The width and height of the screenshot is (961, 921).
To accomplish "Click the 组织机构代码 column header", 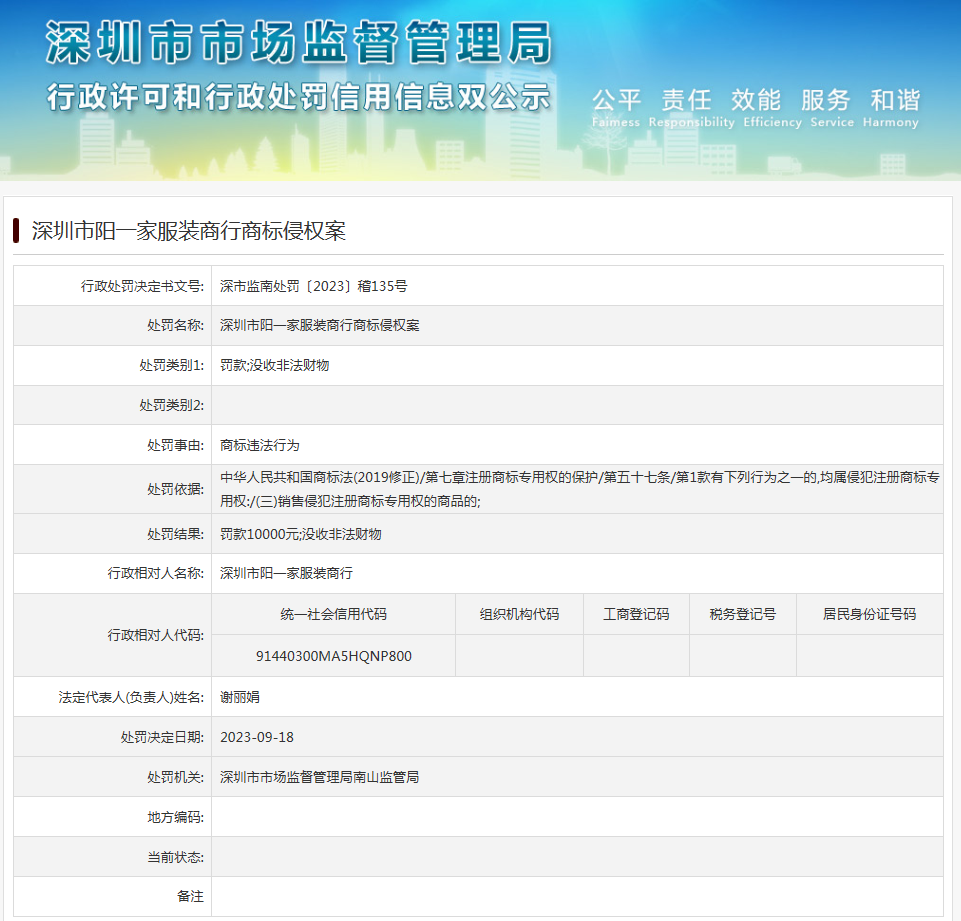I will pos(519,614).
